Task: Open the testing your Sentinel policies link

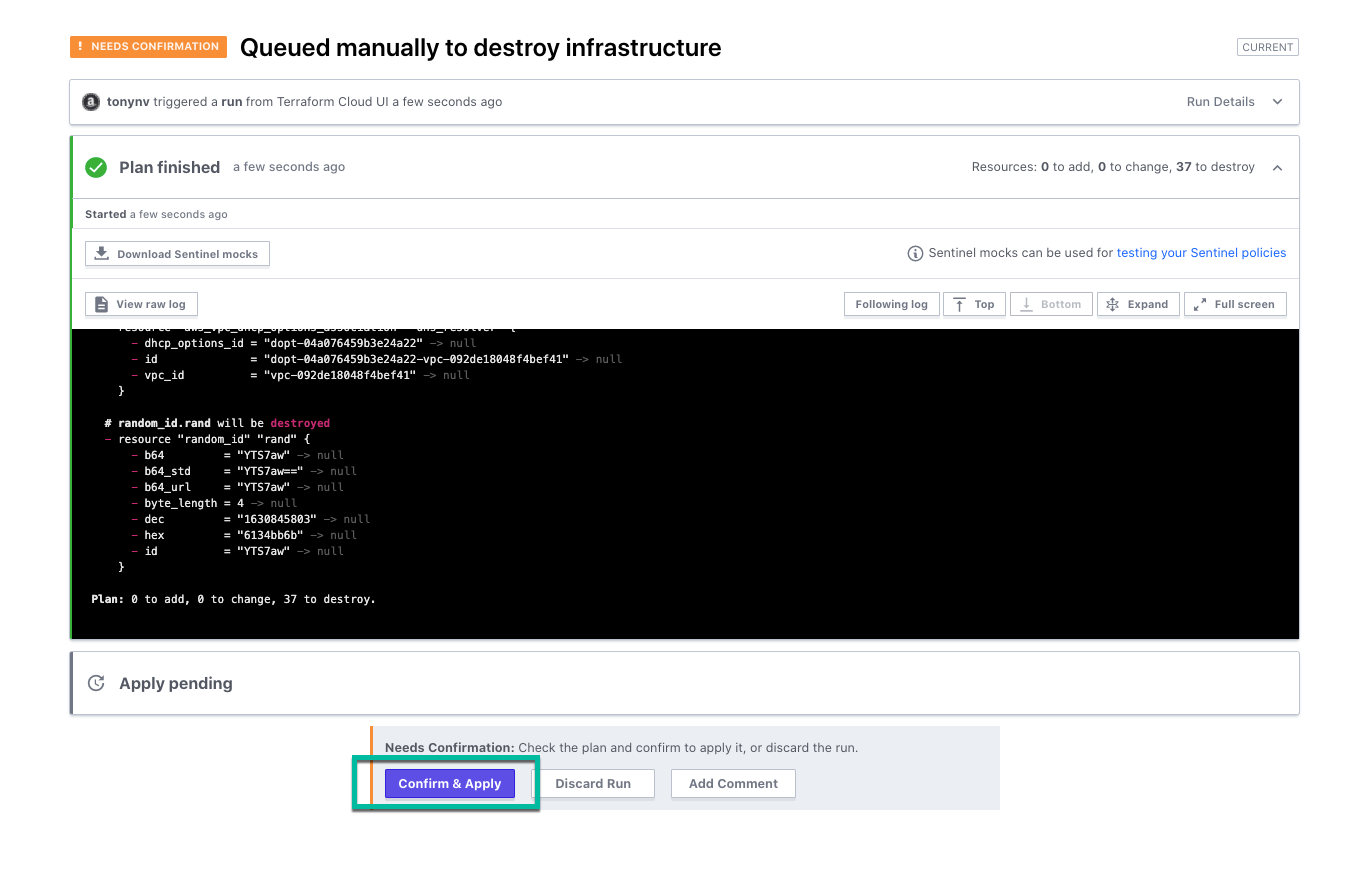Action: pos(1201,253)
